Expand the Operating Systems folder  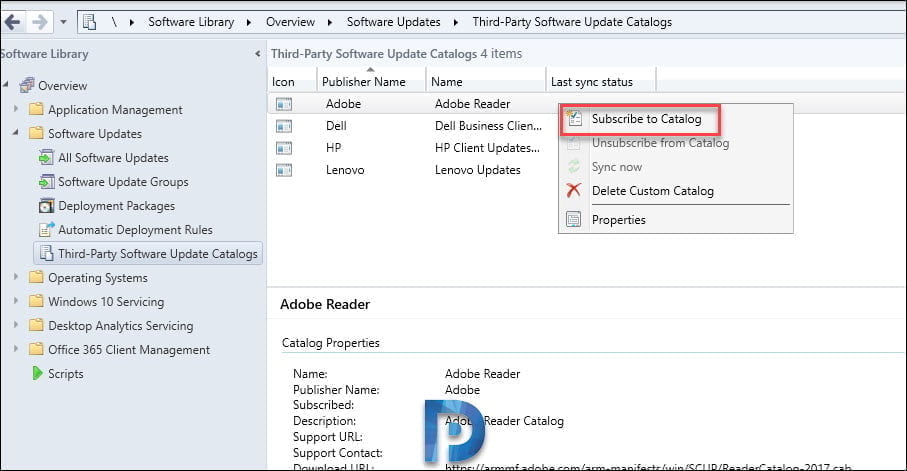(x=16, y=277)
